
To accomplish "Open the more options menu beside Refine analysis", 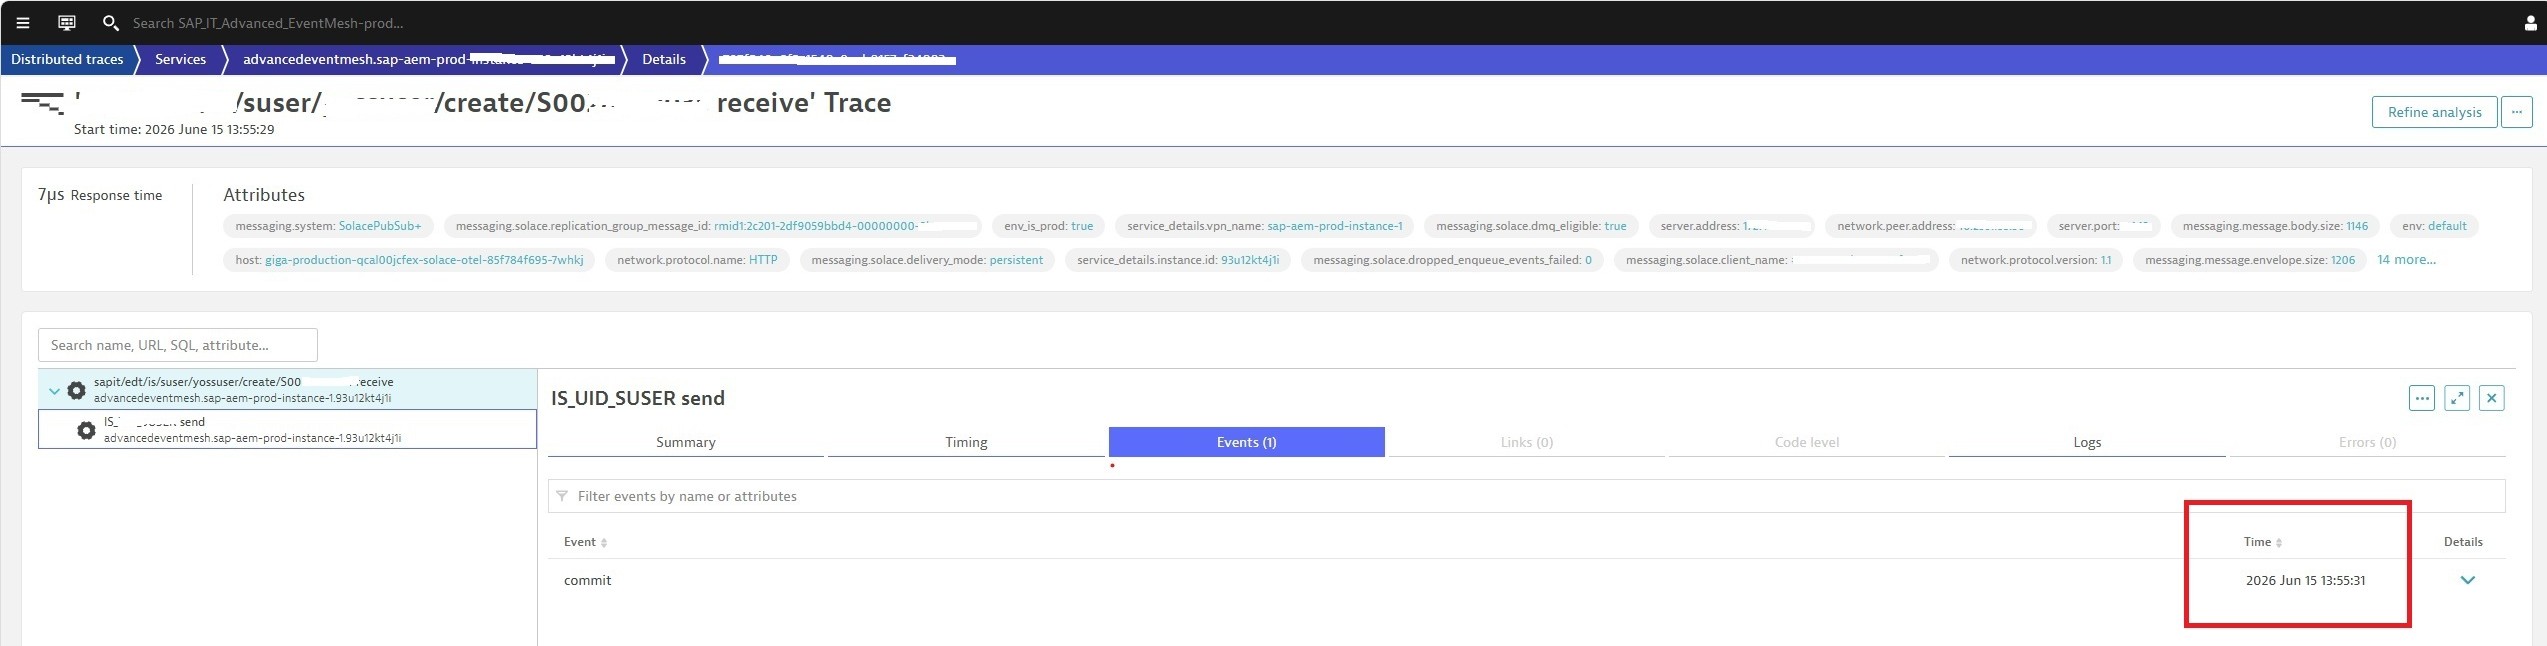I will point(2517,112).
